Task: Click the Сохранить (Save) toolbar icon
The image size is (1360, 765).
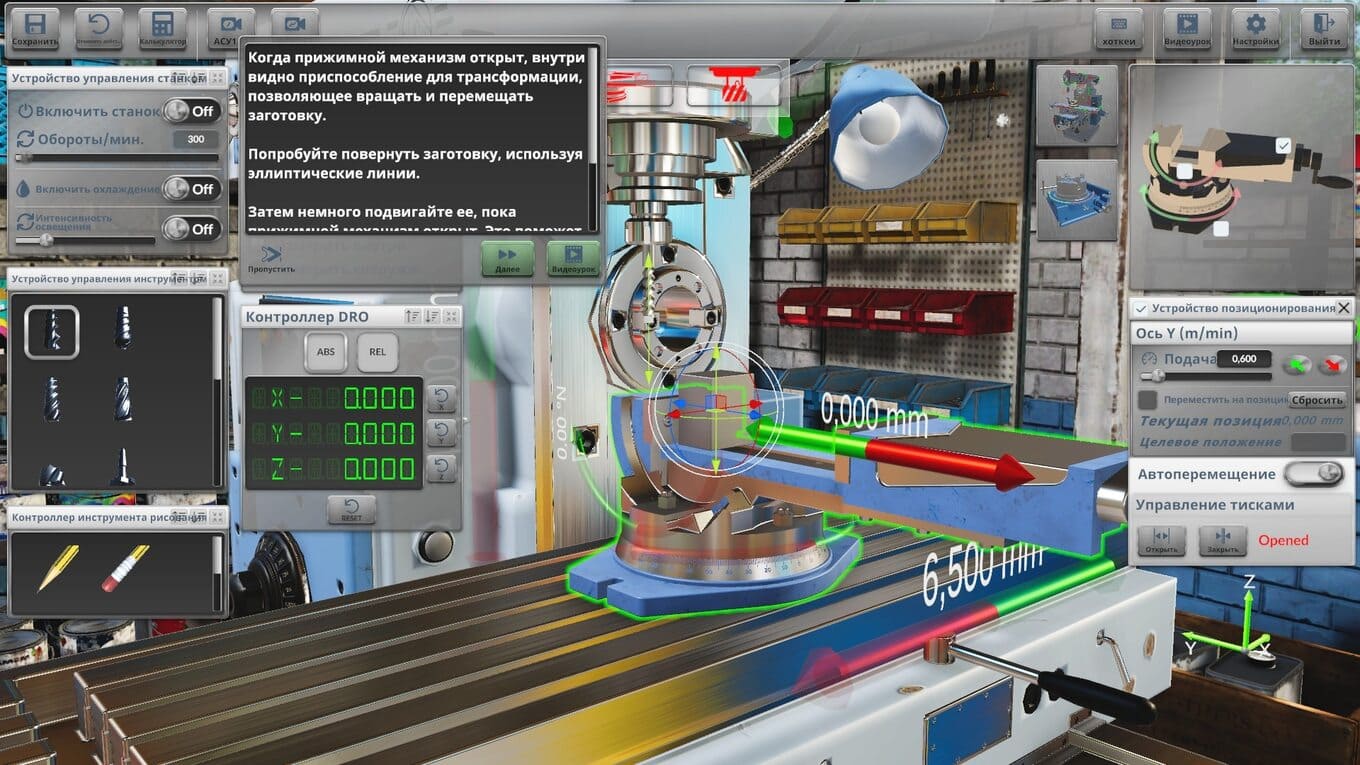Action: 35,29
